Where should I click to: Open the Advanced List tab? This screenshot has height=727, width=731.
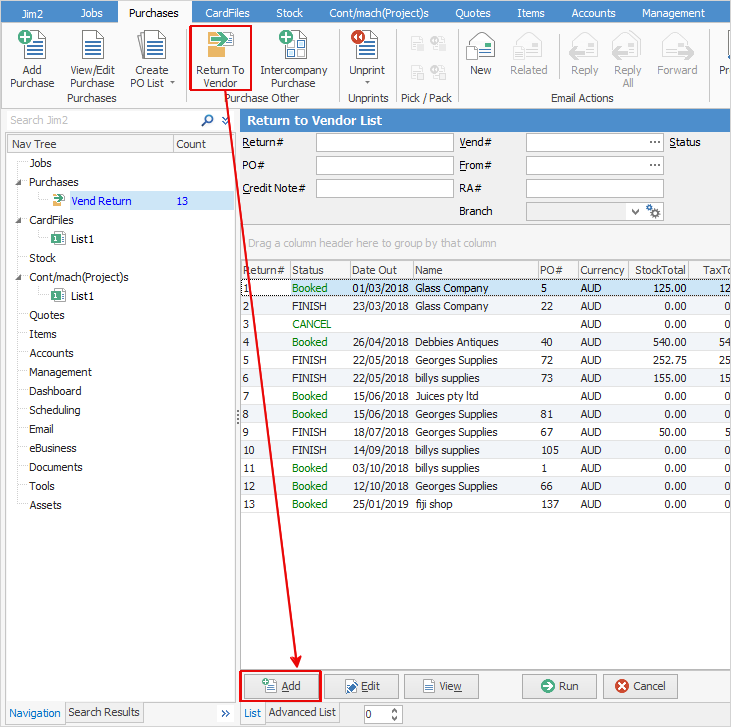click(x=302, y=712)
